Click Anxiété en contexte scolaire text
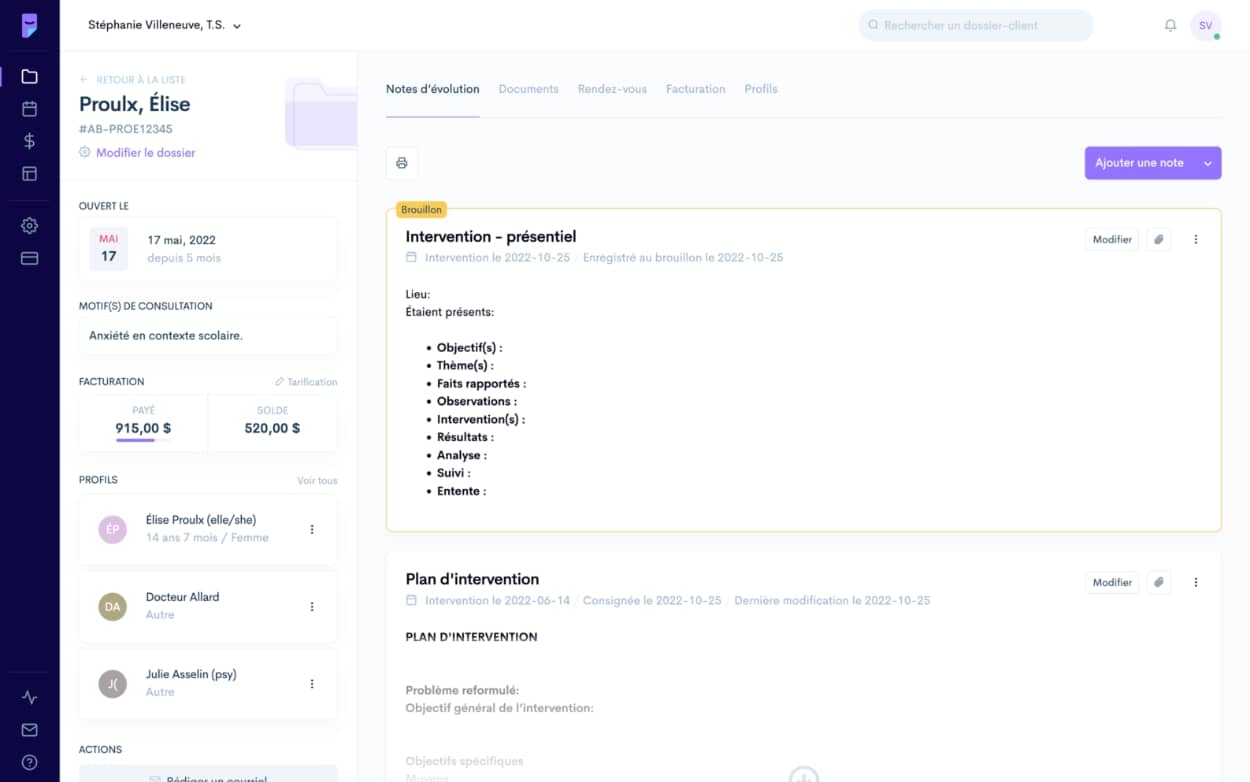 coord(166,336)
